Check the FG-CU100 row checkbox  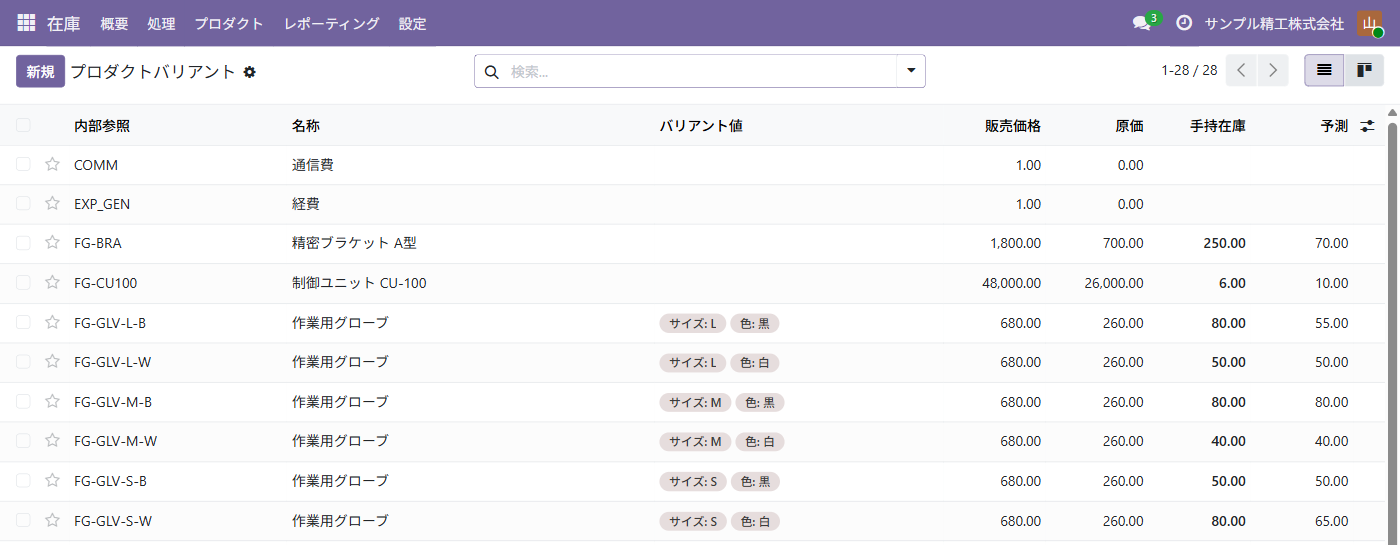tap(23, 283)
